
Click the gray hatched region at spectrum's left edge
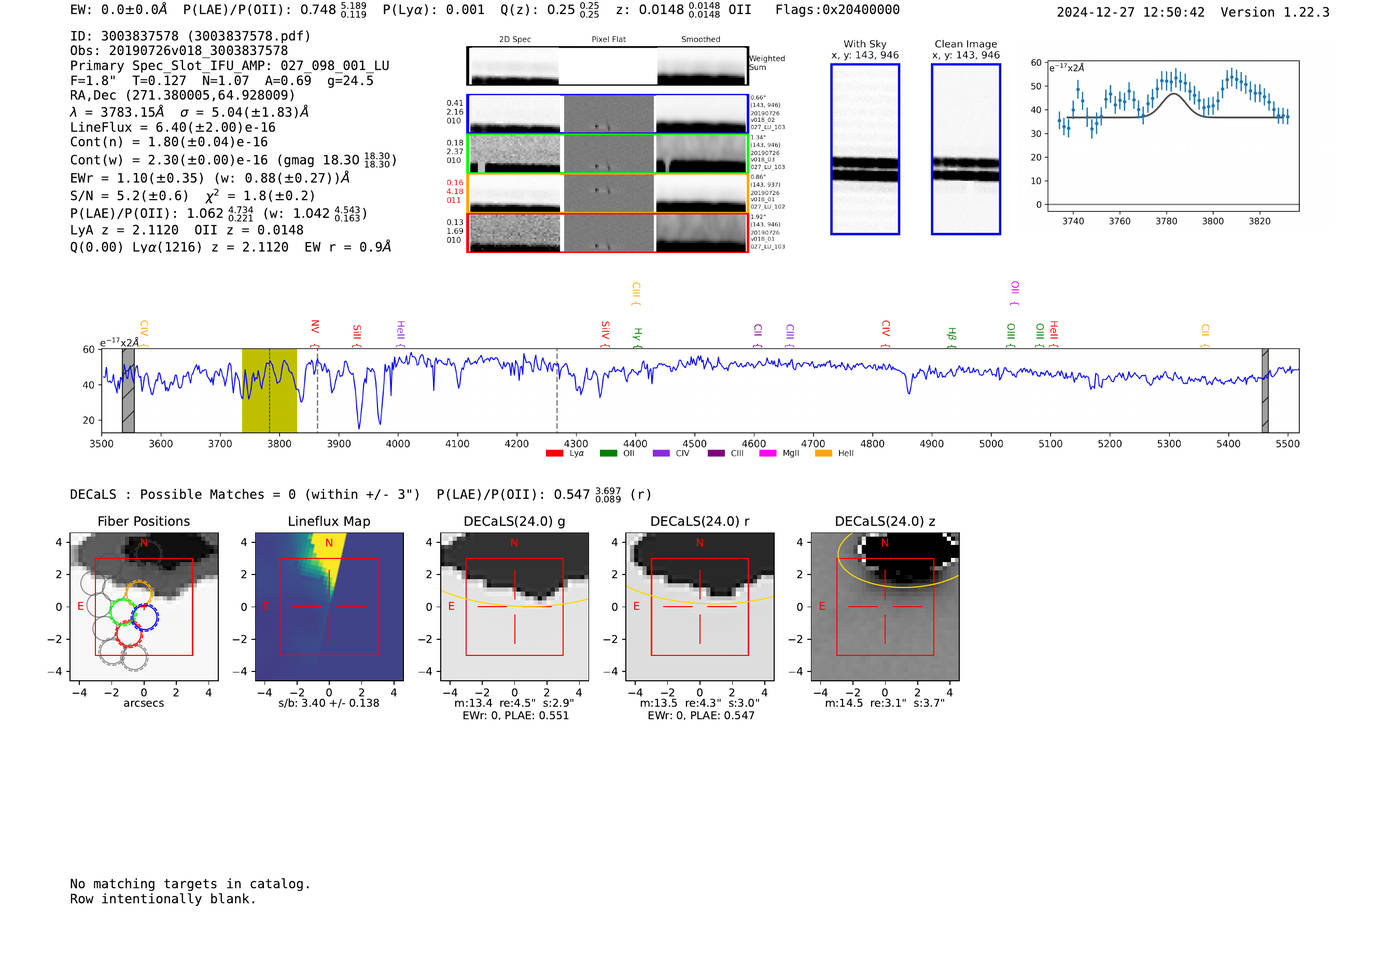pos(128,390)
